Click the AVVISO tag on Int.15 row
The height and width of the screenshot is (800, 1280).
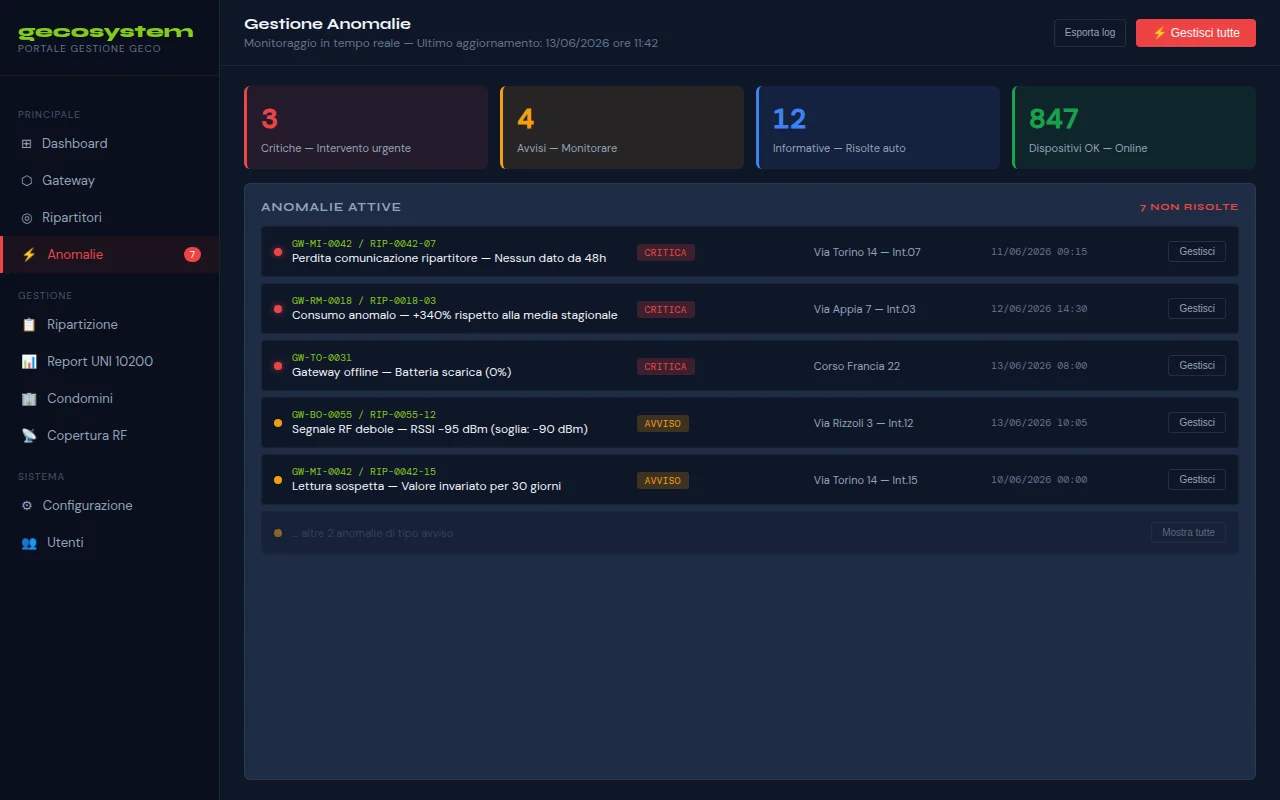(663, 481)
